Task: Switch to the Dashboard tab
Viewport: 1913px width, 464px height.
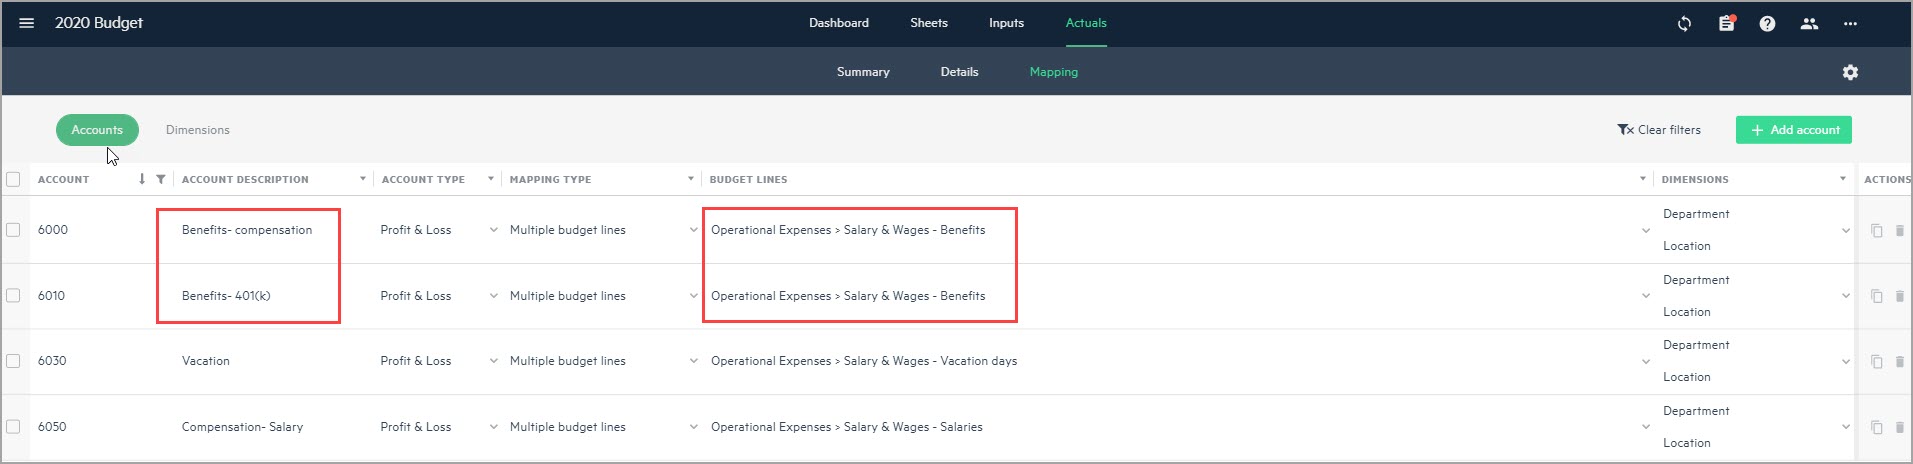Action: tap(838, 23)
